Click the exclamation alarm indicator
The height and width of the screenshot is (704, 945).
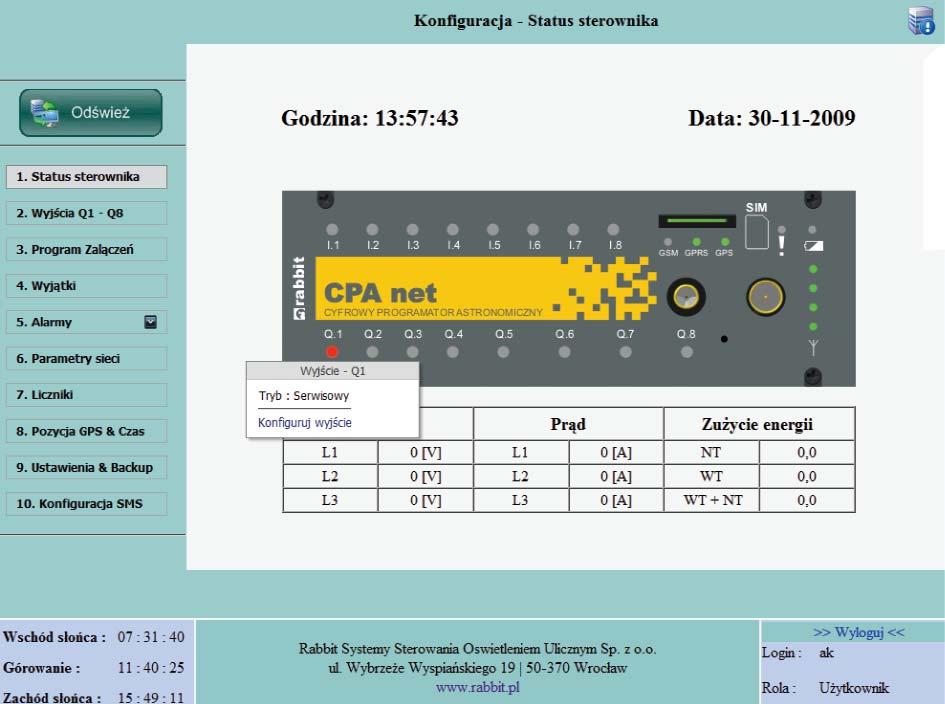click(x=782, y=246)
